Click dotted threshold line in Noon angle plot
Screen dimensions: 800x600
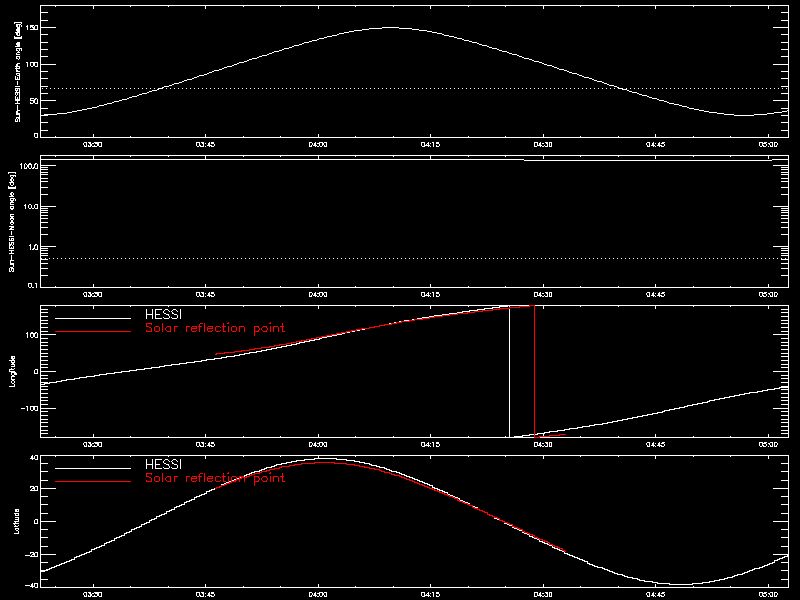pos(414,259)
